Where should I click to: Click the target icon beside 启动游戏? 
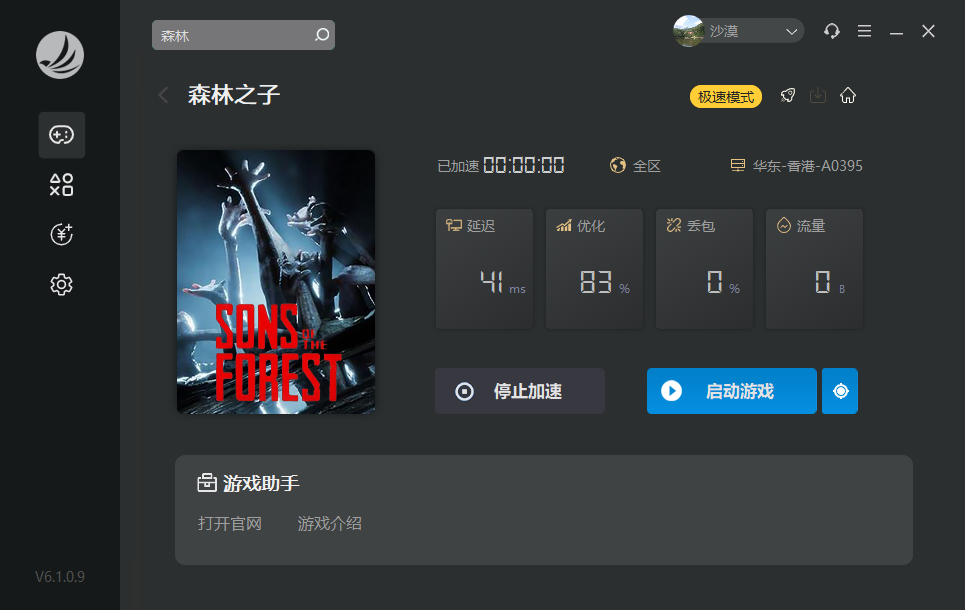[840, 391]
